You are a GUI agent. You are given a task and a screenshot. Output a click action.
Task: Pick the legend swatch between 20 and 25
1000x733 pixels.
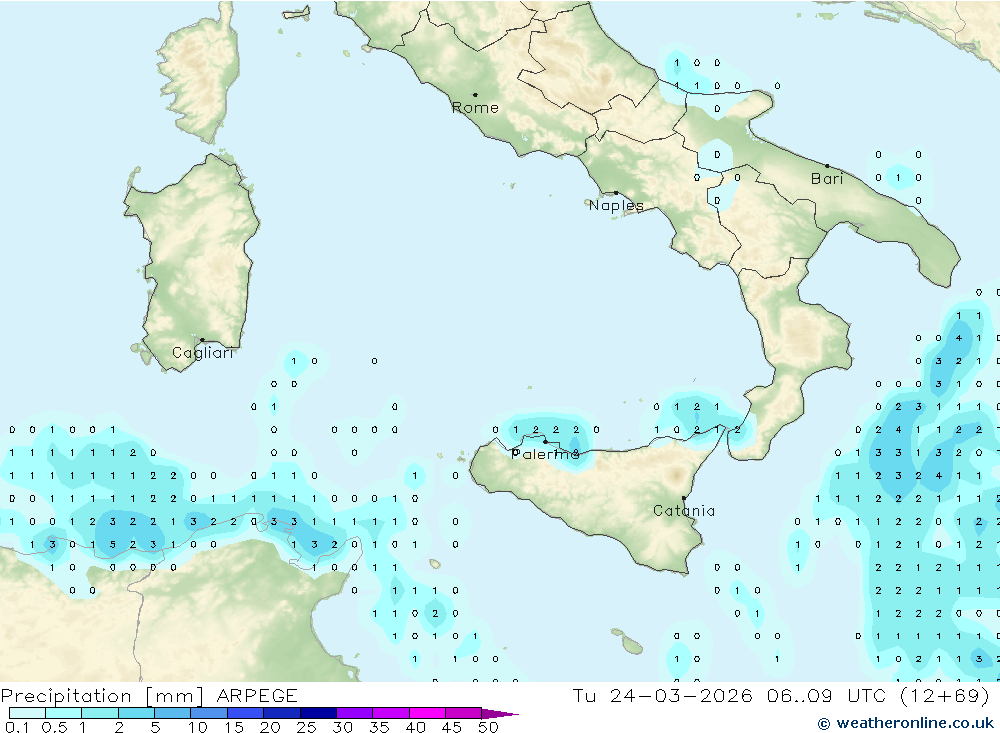click(x=282, y=713)
